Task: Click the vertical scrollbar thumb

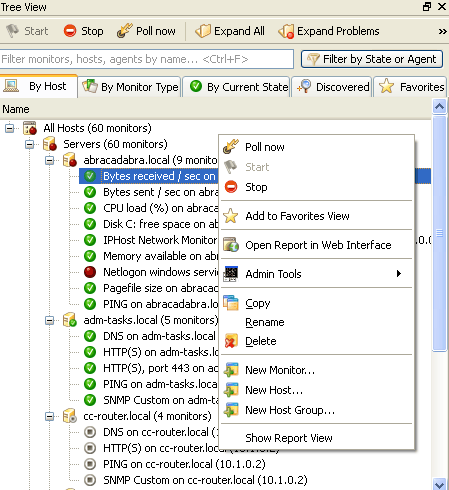Action: pos(440,233)
